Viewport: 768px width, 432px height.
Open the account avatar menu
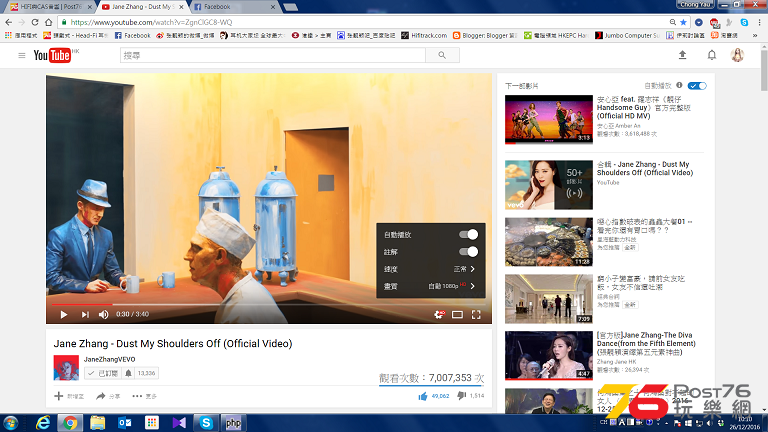(737, 55)
